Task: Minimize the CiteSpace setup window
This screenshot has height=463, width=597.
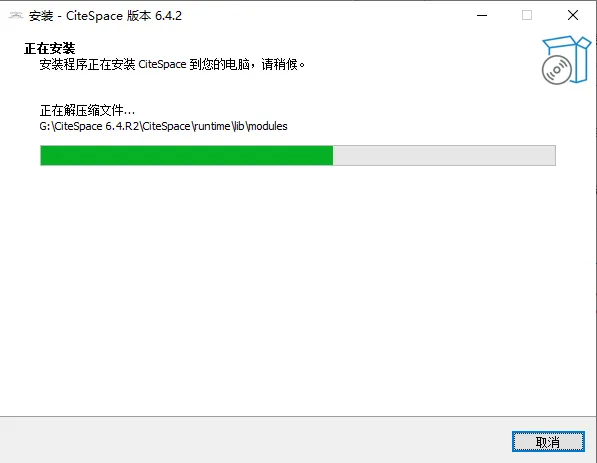Action: [482, 16]
